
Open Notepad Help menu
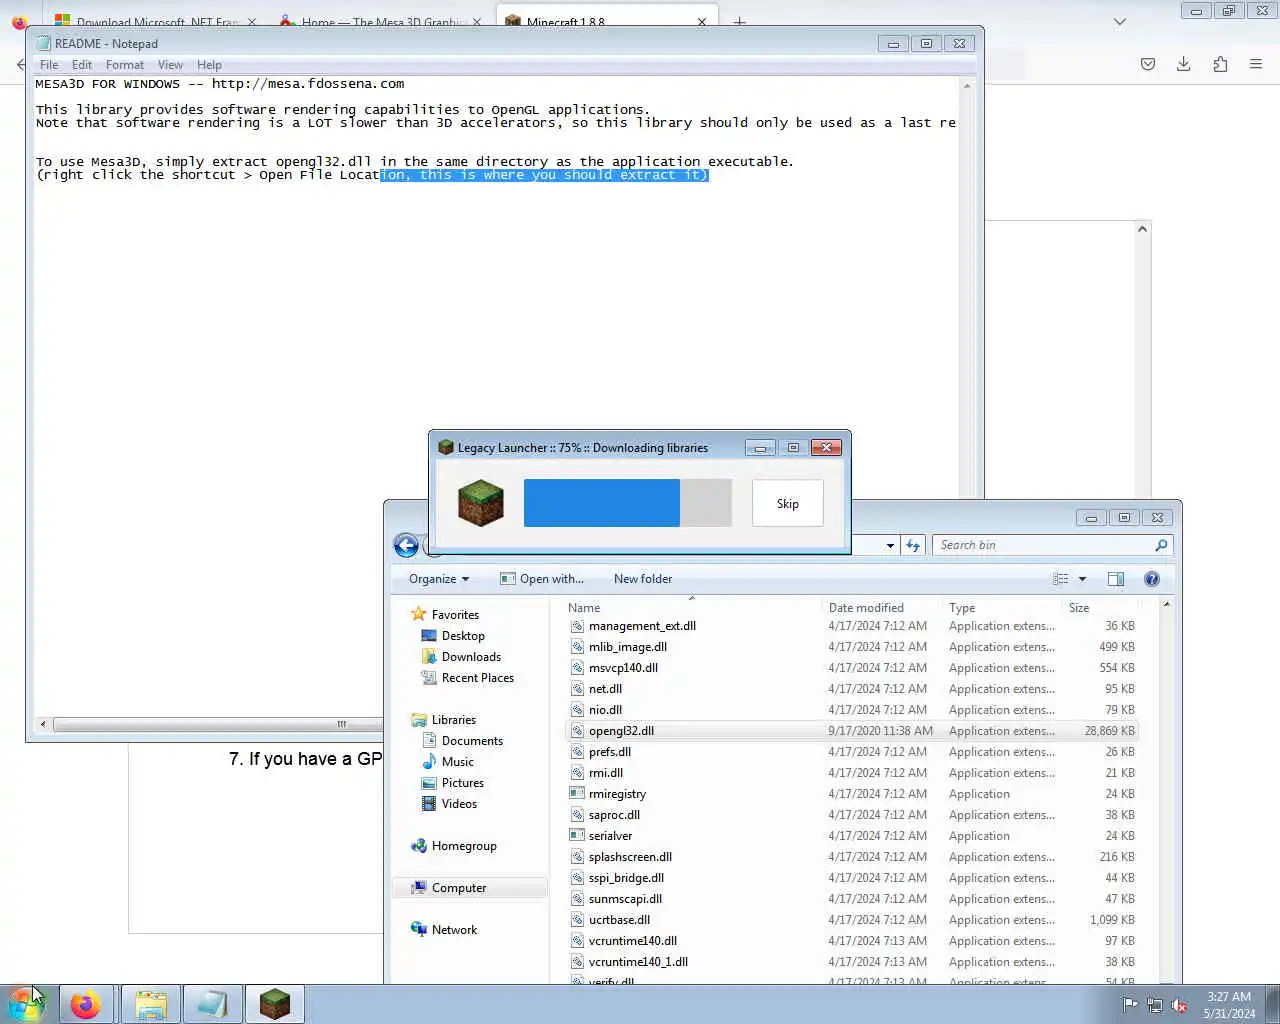209,65
